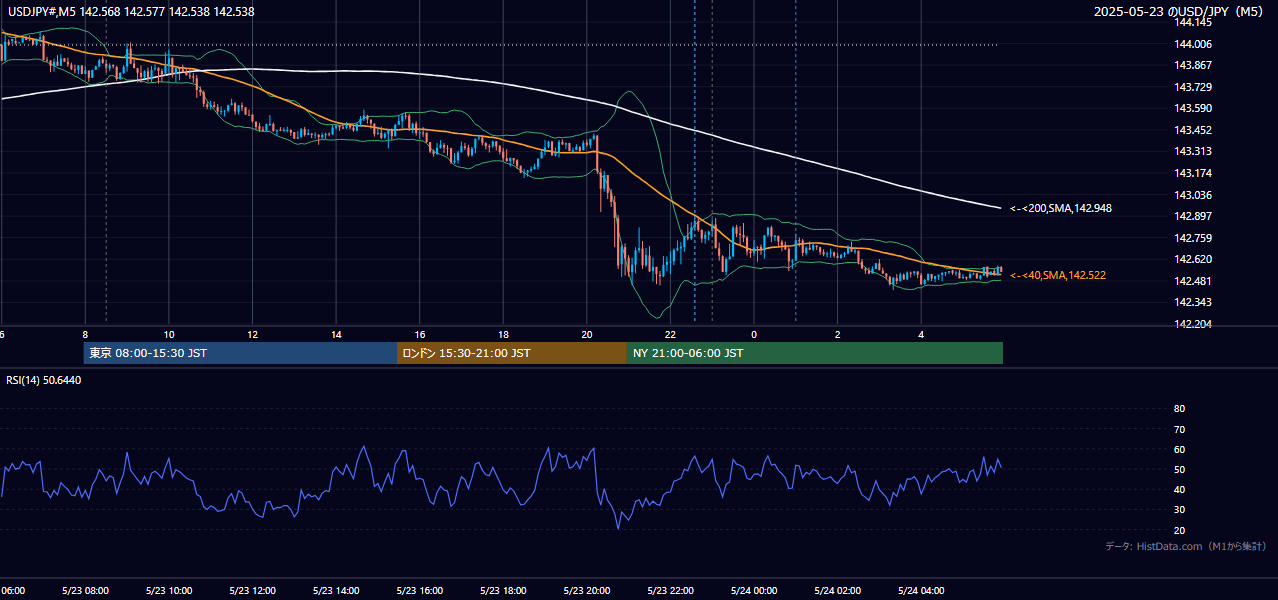The height and width of the screenshot is (600, 1278).
Task: Click the Tokyo 08:00-15:30 JST session bar
Action: click(x=240, y=353)
